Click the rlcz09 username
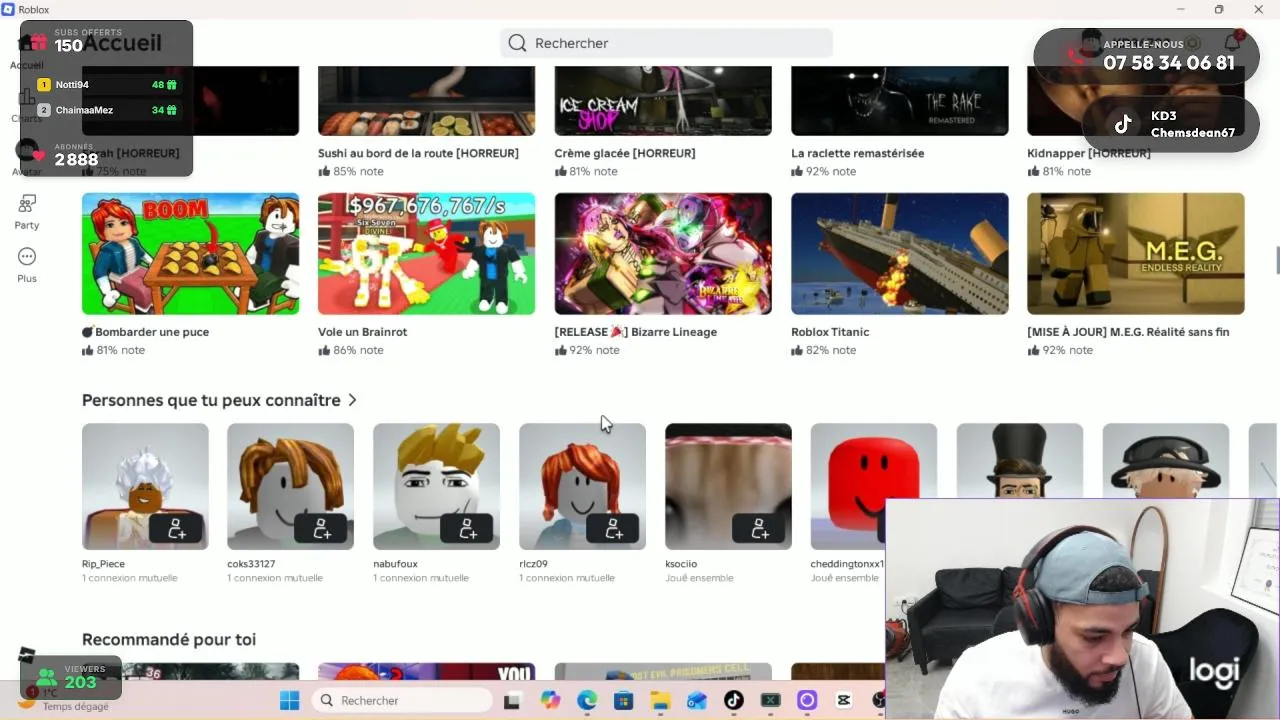The width and height of the screenshot is (1280, 720). [533, 564]
